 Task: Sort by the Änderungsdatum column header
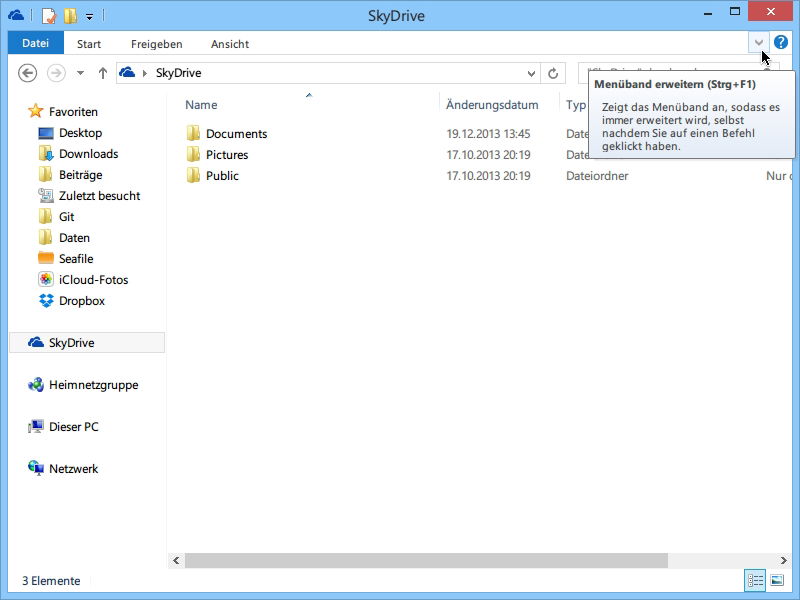(x=492, y=105)
